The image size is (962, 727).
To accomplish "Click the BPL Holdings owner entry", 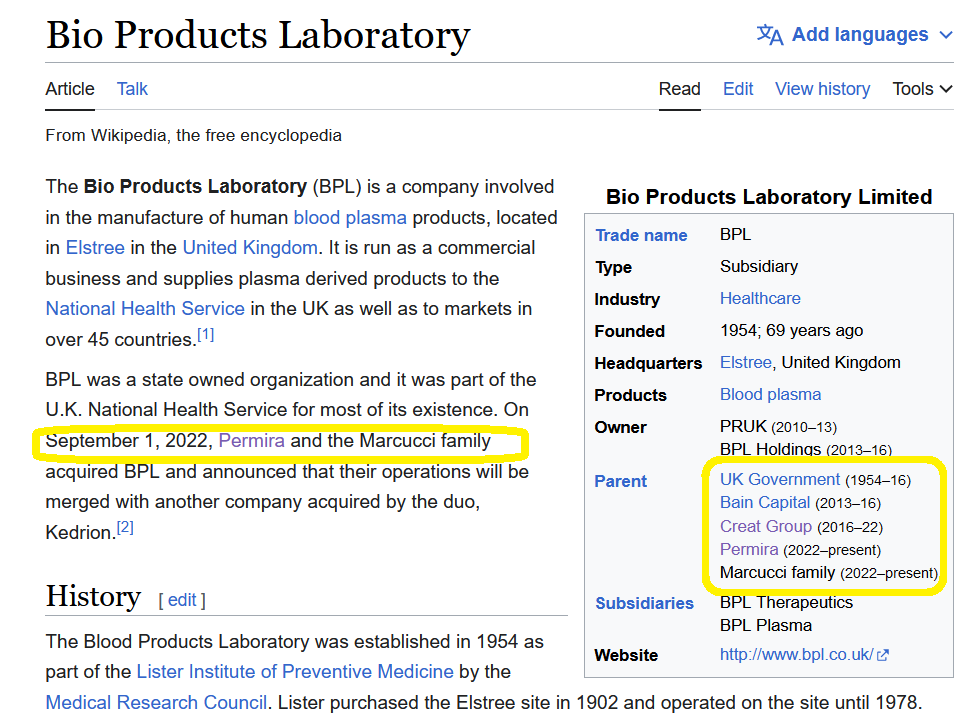I will coord(806,450).
